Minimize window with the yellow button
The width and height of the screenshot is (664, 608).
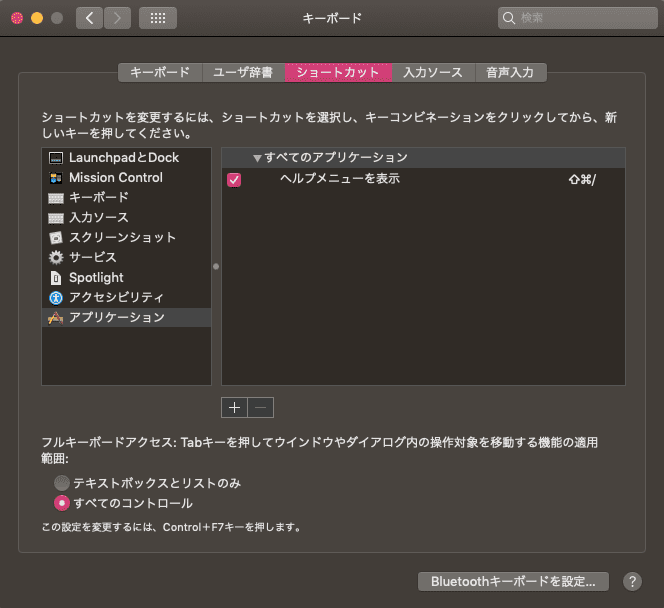click(x=37, y=18)
